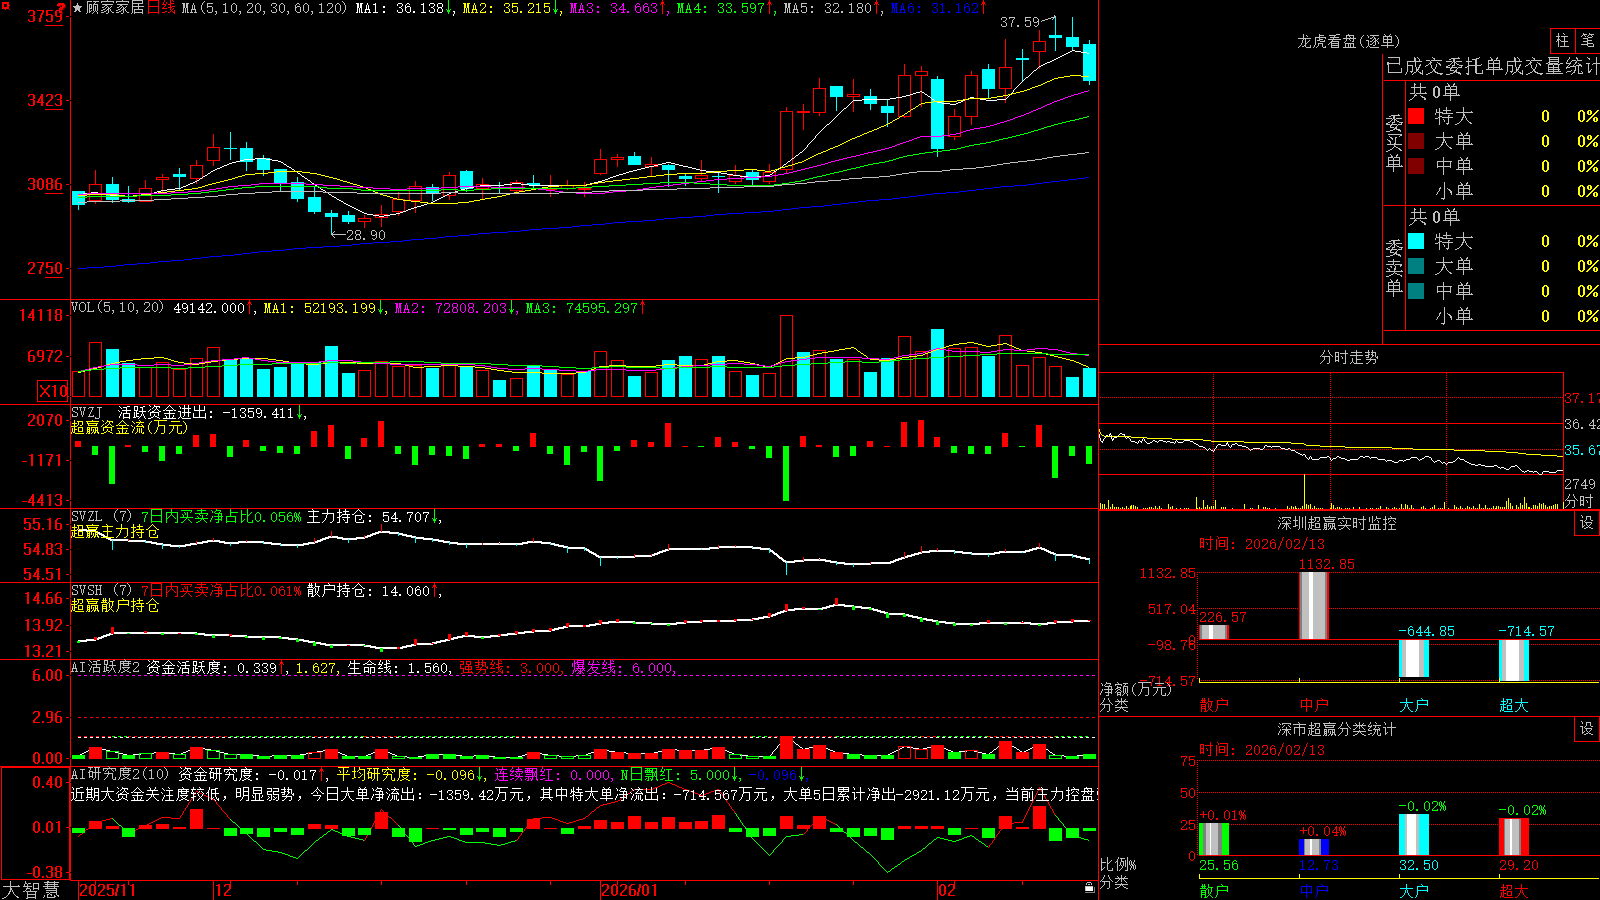This screenshot has height=900, width=1600.
Task: Click the red 特大 buy-order color swatch
Action: [1416, 116]
